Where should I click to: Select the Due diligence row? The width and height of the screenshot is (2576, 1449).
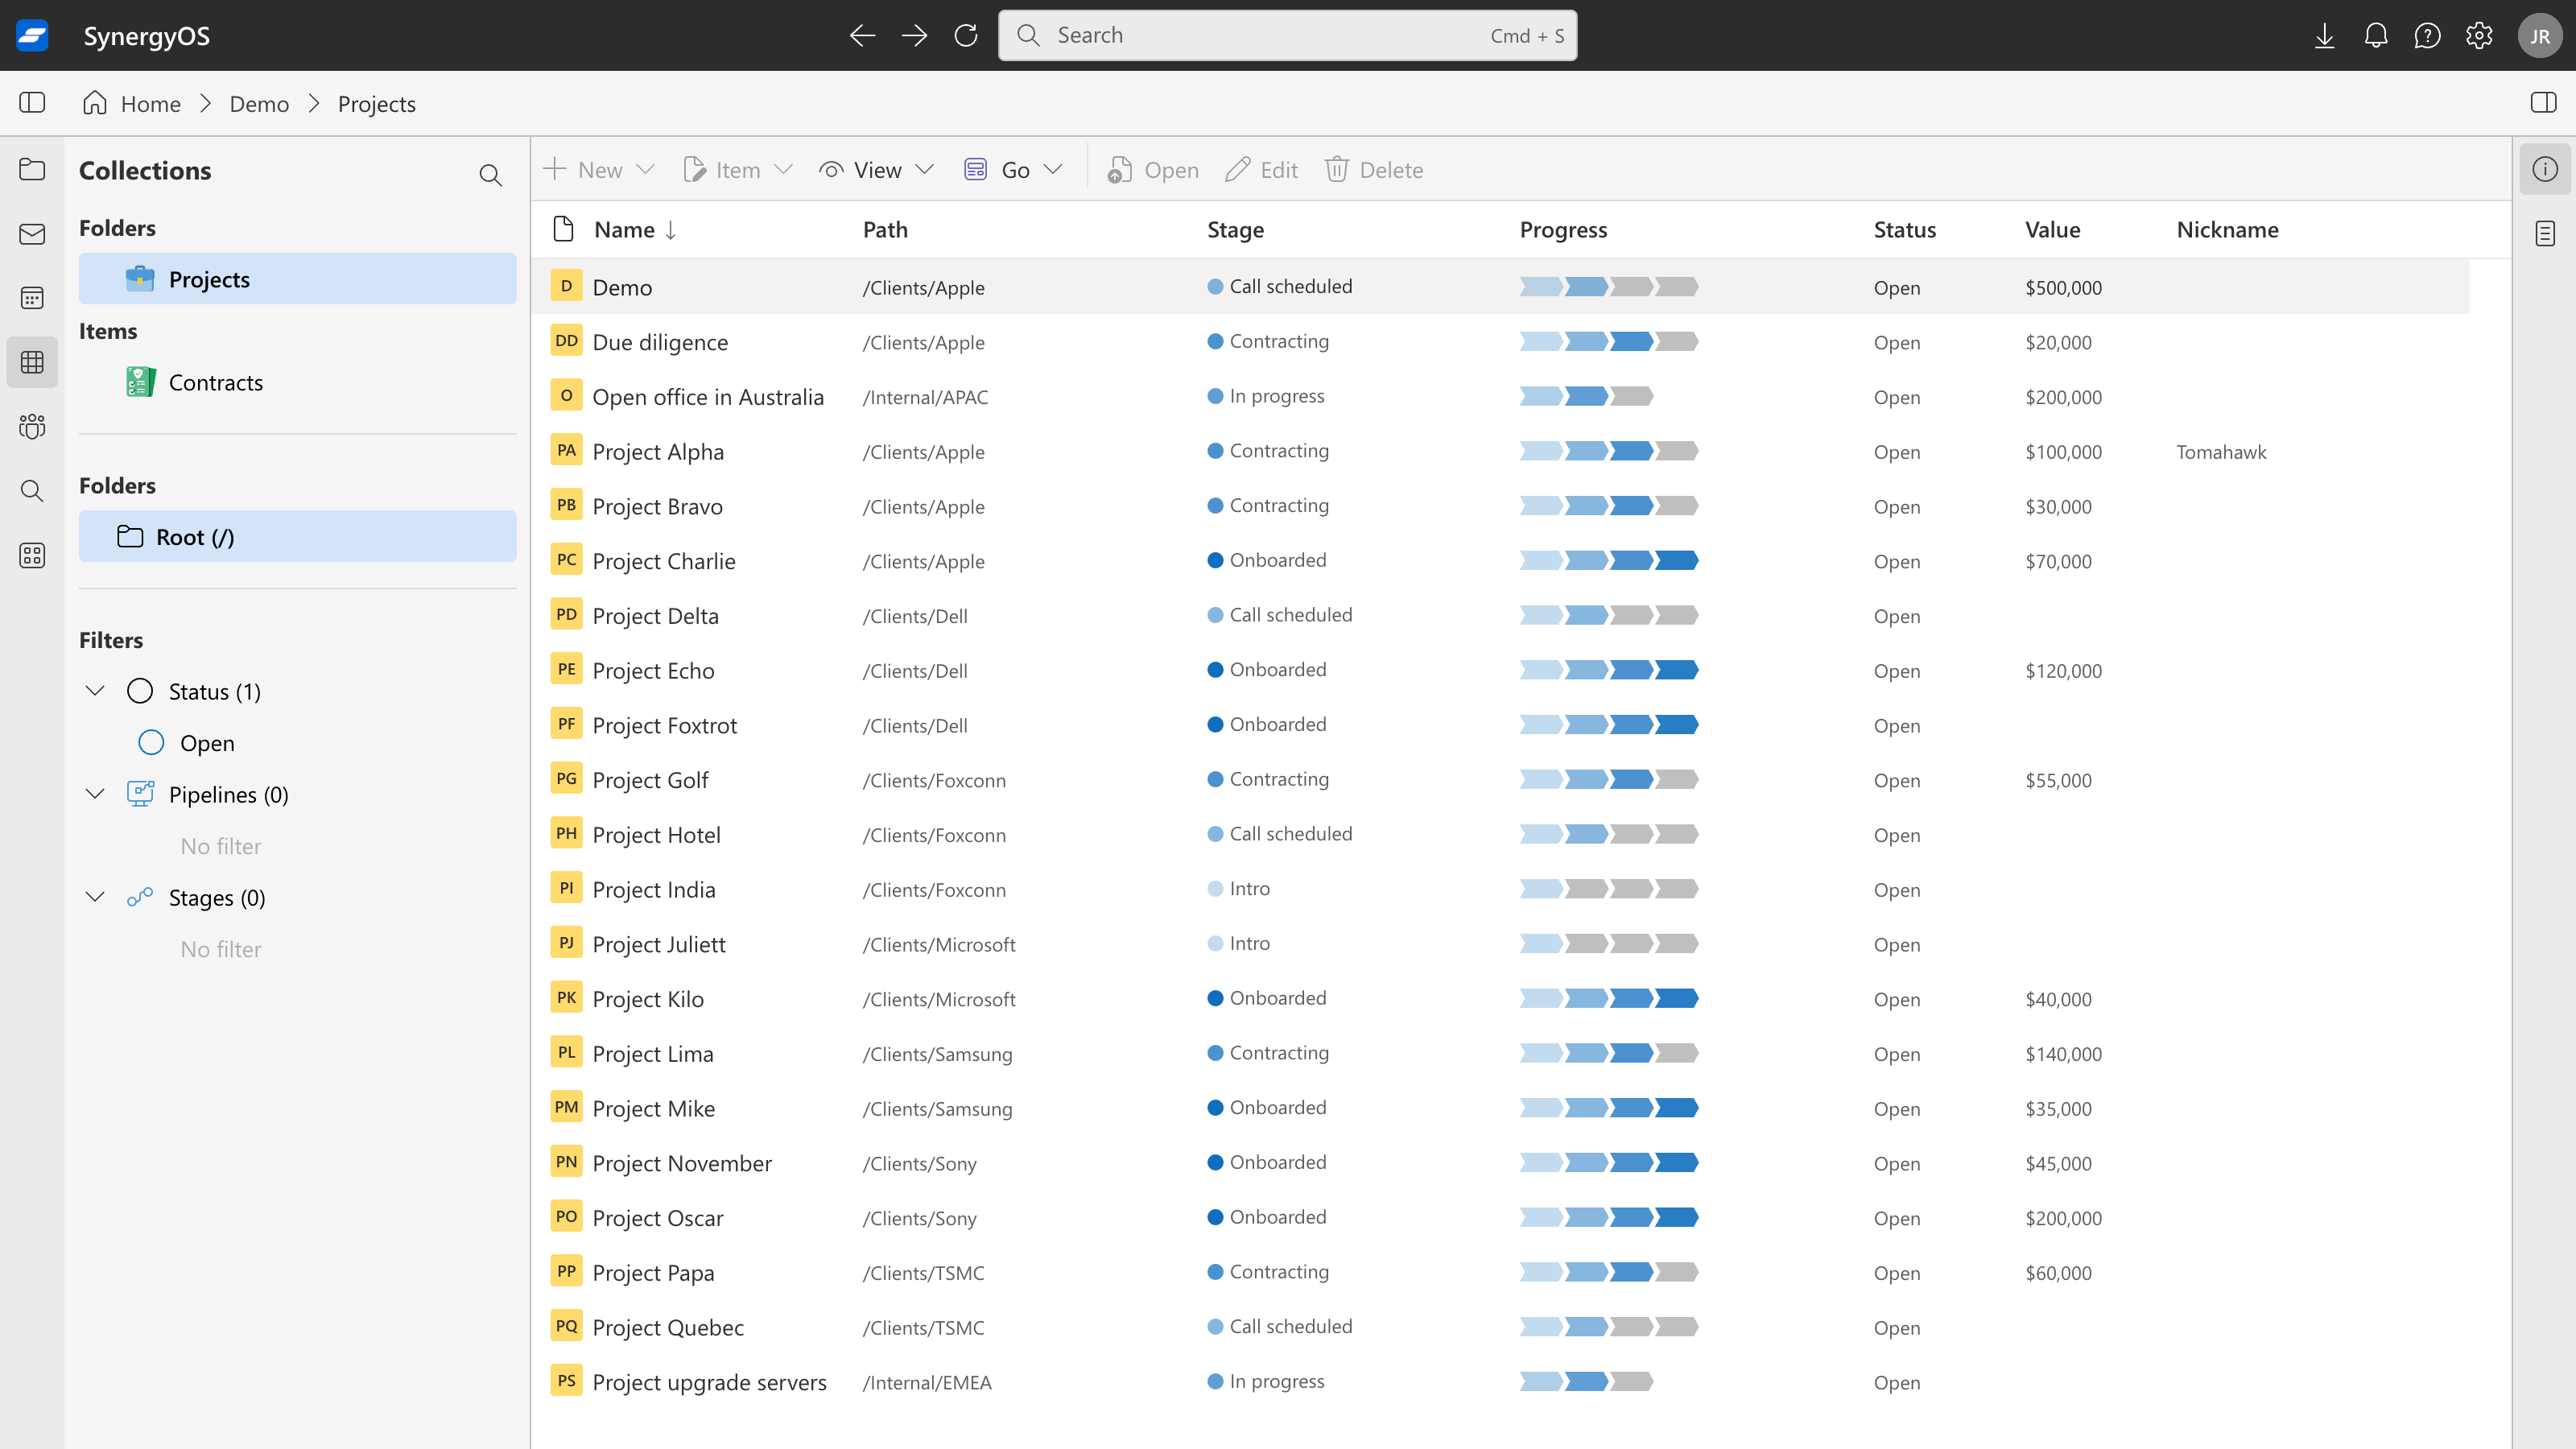click(1500, 341)
